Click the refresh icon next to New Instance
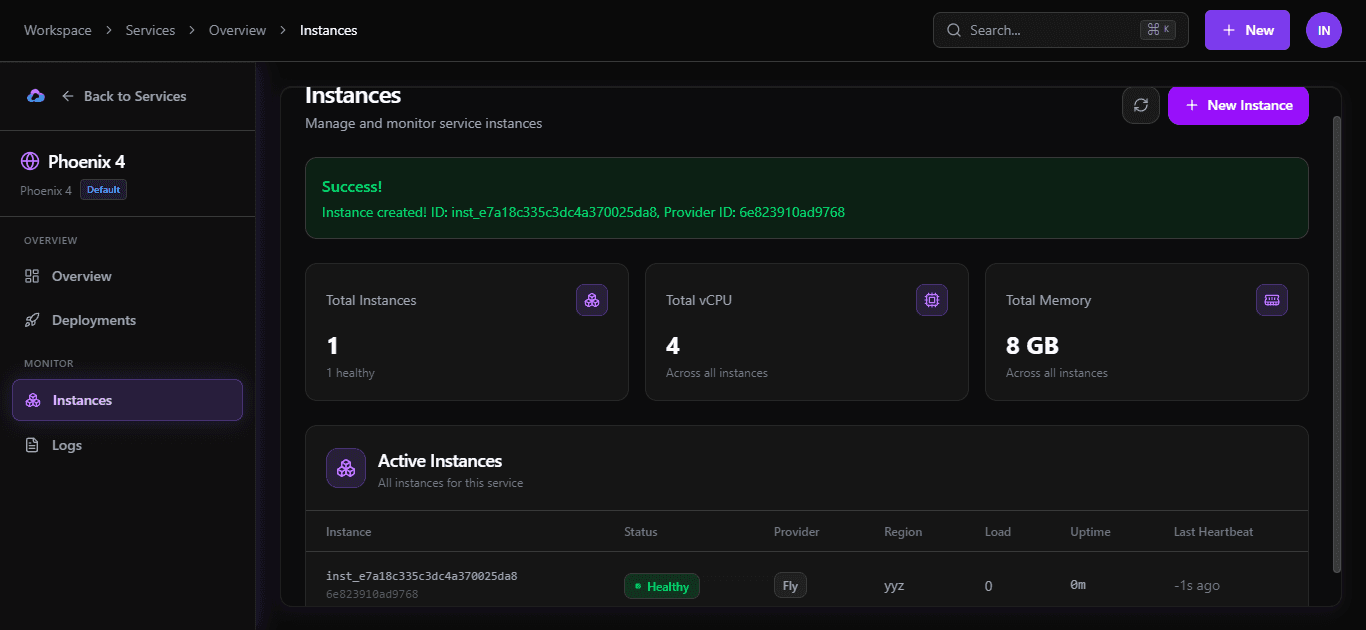The width and height of the screenshot is (1366, 630). [x=1141, y=105]
